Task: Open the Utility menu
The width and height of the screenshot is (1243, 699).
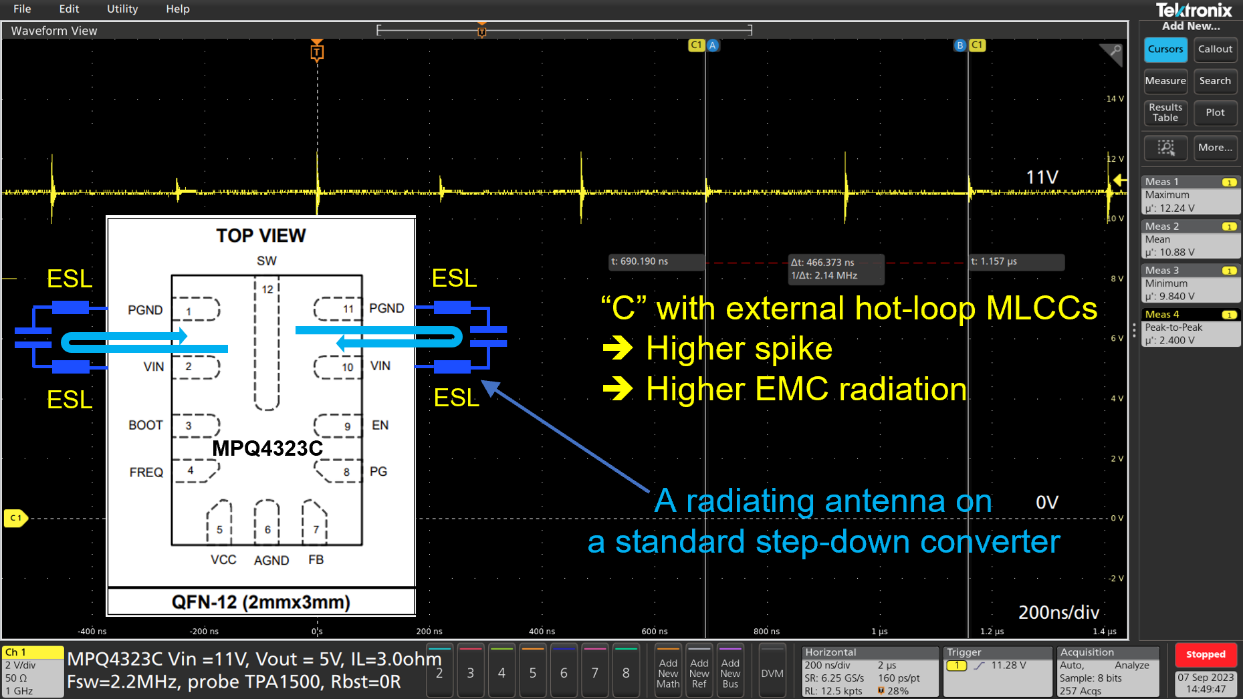Action: point(122,9)
